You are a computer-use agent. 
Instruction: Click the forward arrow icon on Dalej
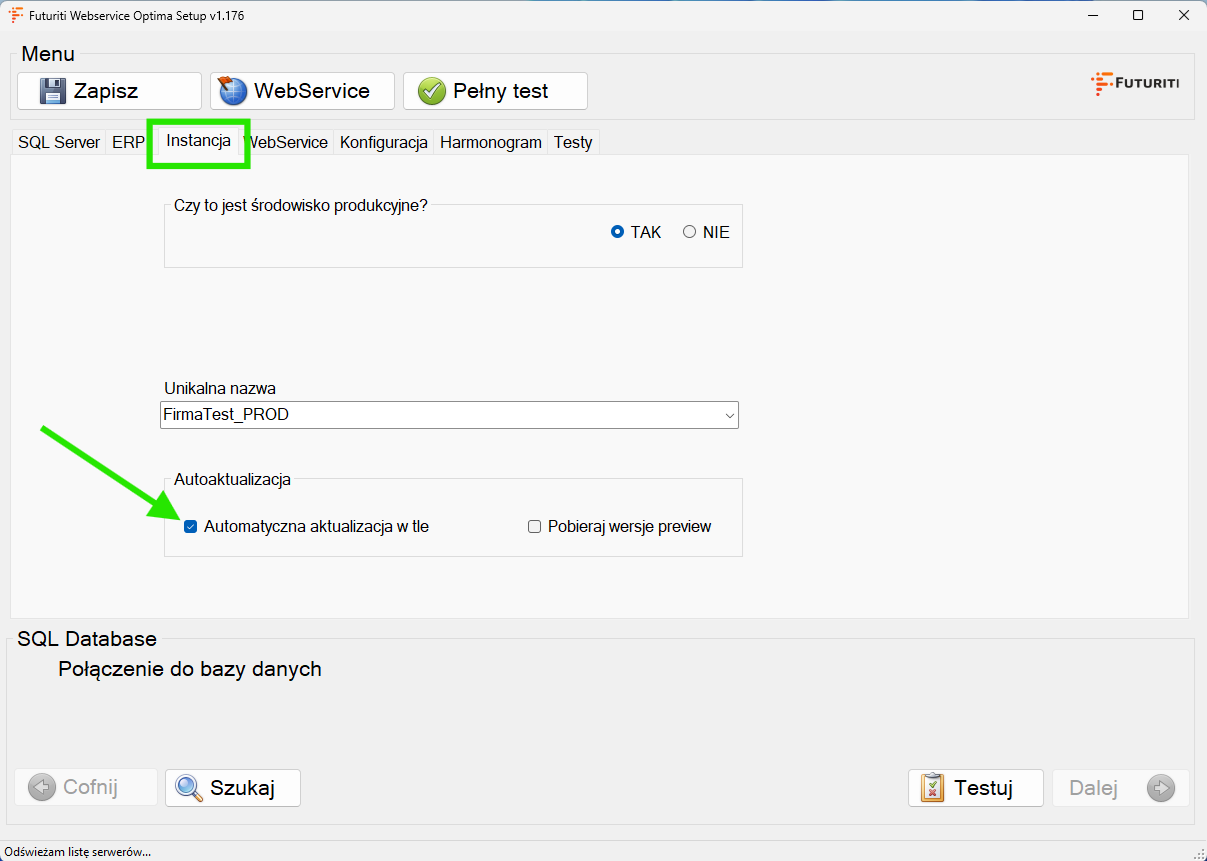(x=1160, y=788)
